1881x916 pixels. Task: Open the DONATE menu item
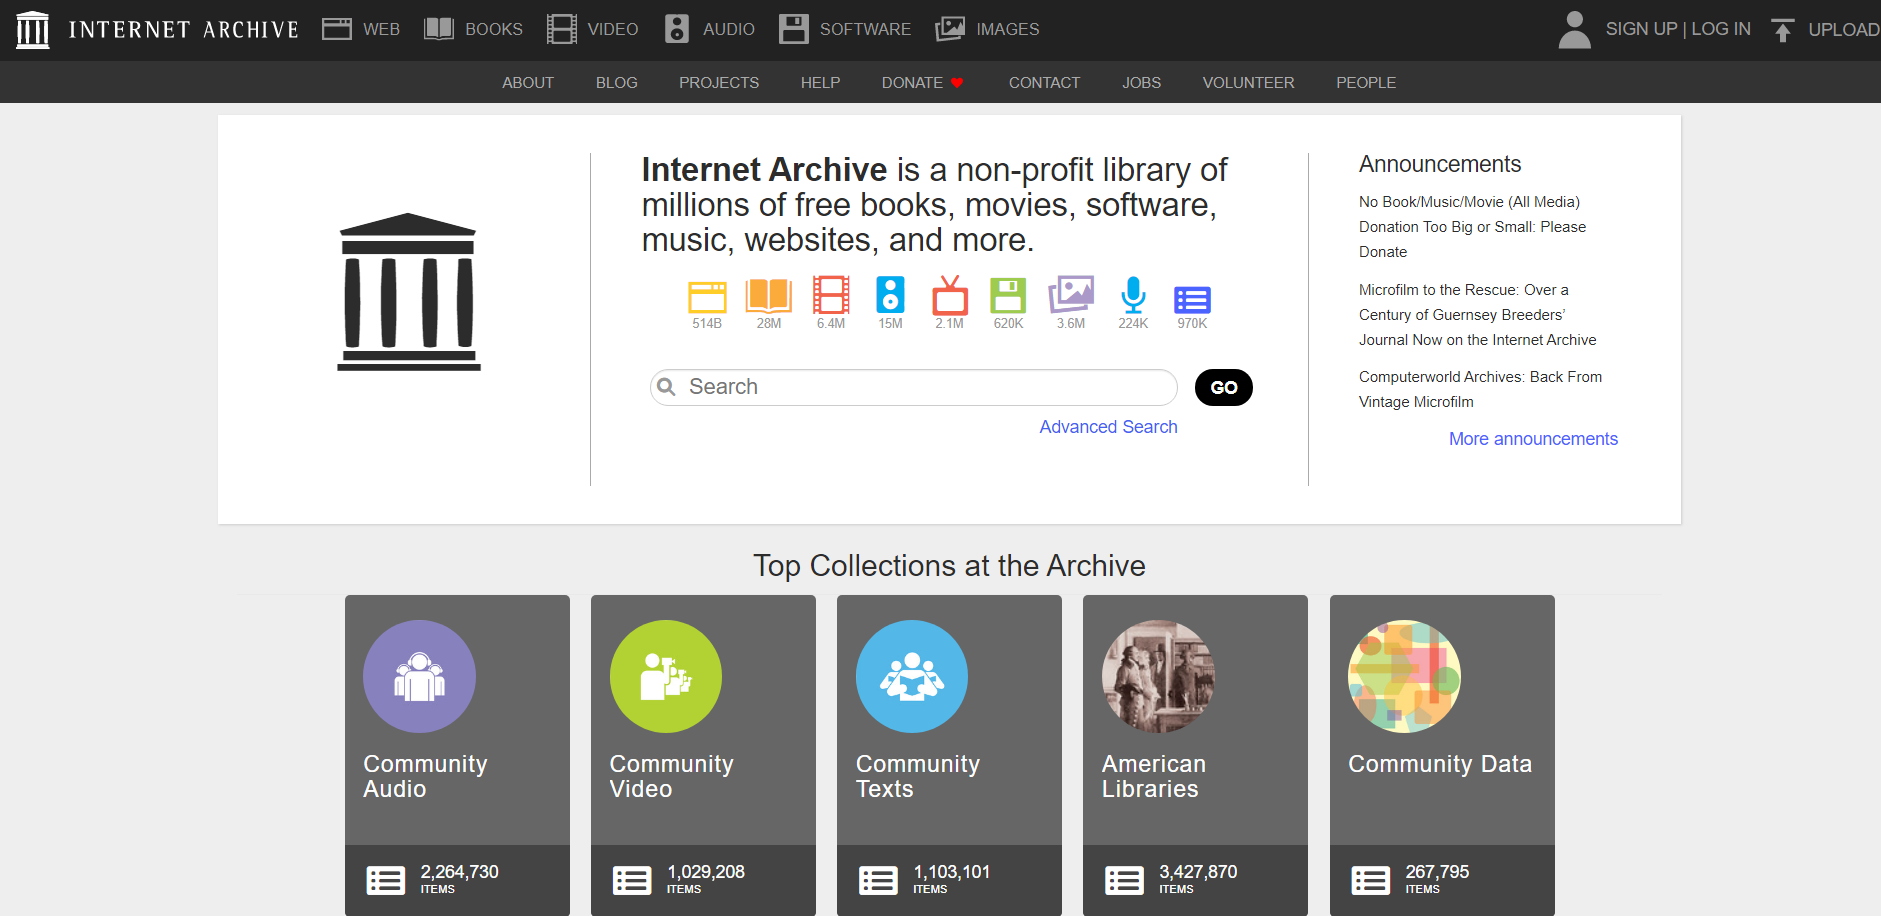click(x=923, y=82)
